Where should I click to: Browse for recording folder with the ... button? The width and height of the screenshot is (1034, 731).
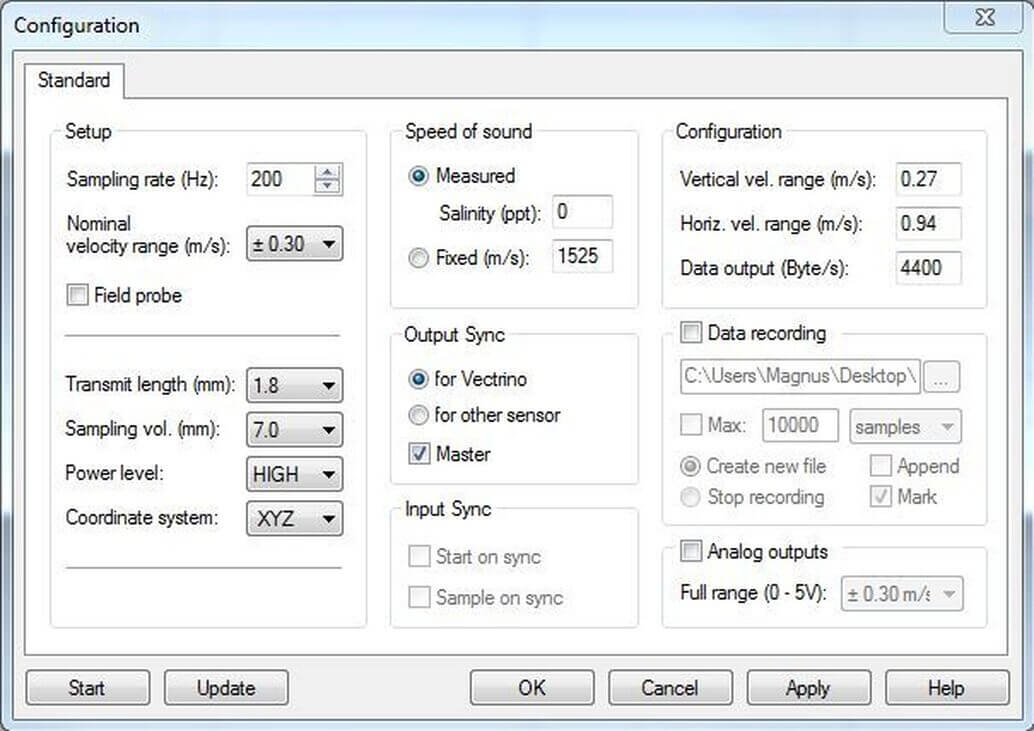point(941,376)
